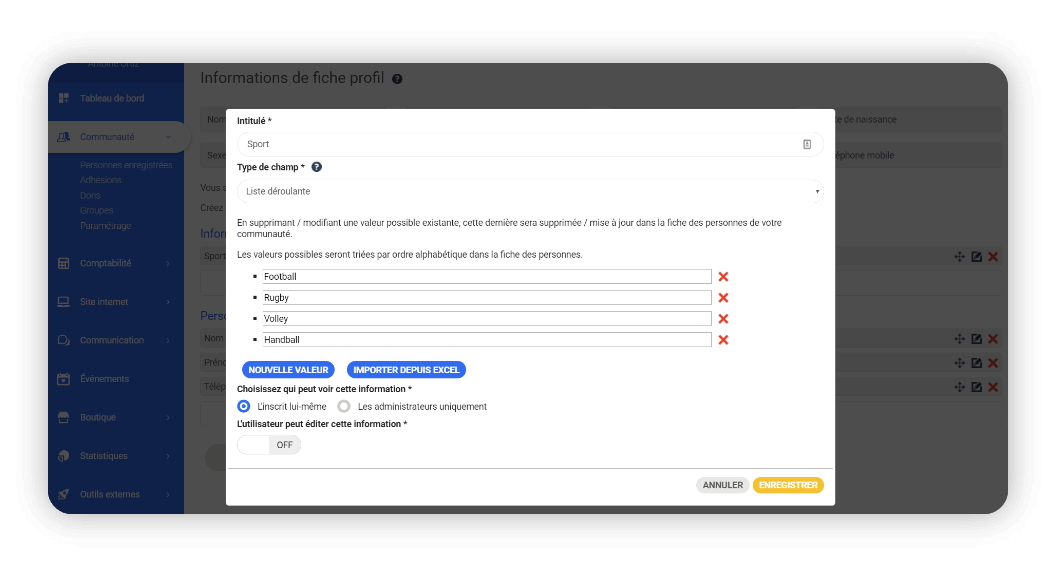The height and width of the screenshot is (576, 1056).
Task: Click the edit icon on the Nom row
Action: tap(977, 339)
